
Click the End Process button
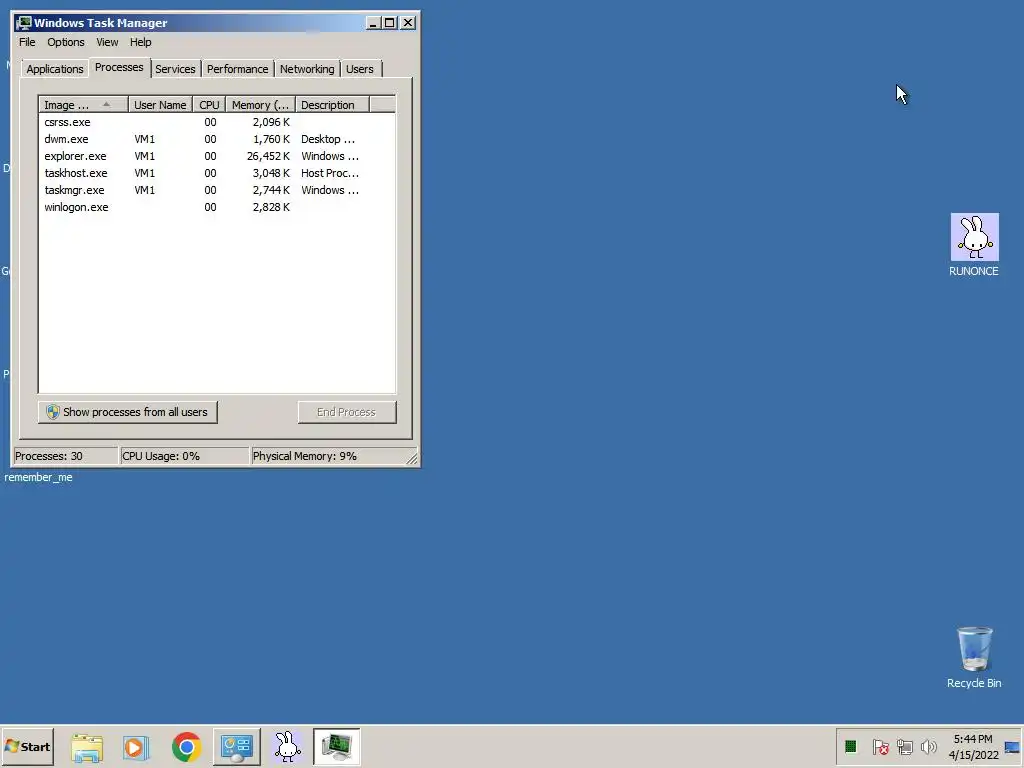point(347,412)
